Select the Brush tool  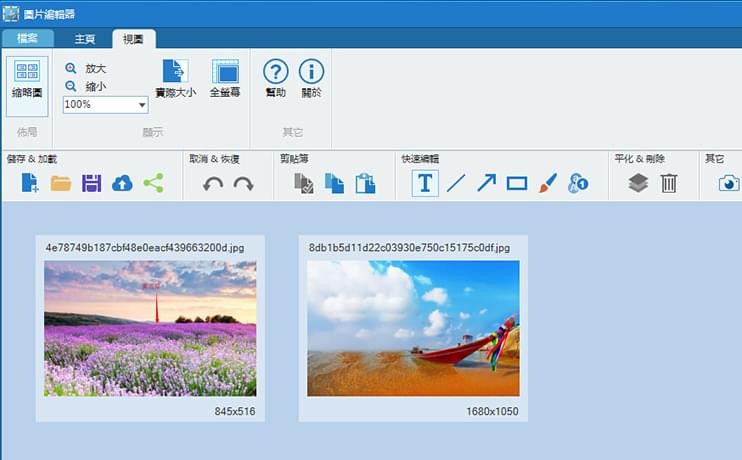[548, 183]
